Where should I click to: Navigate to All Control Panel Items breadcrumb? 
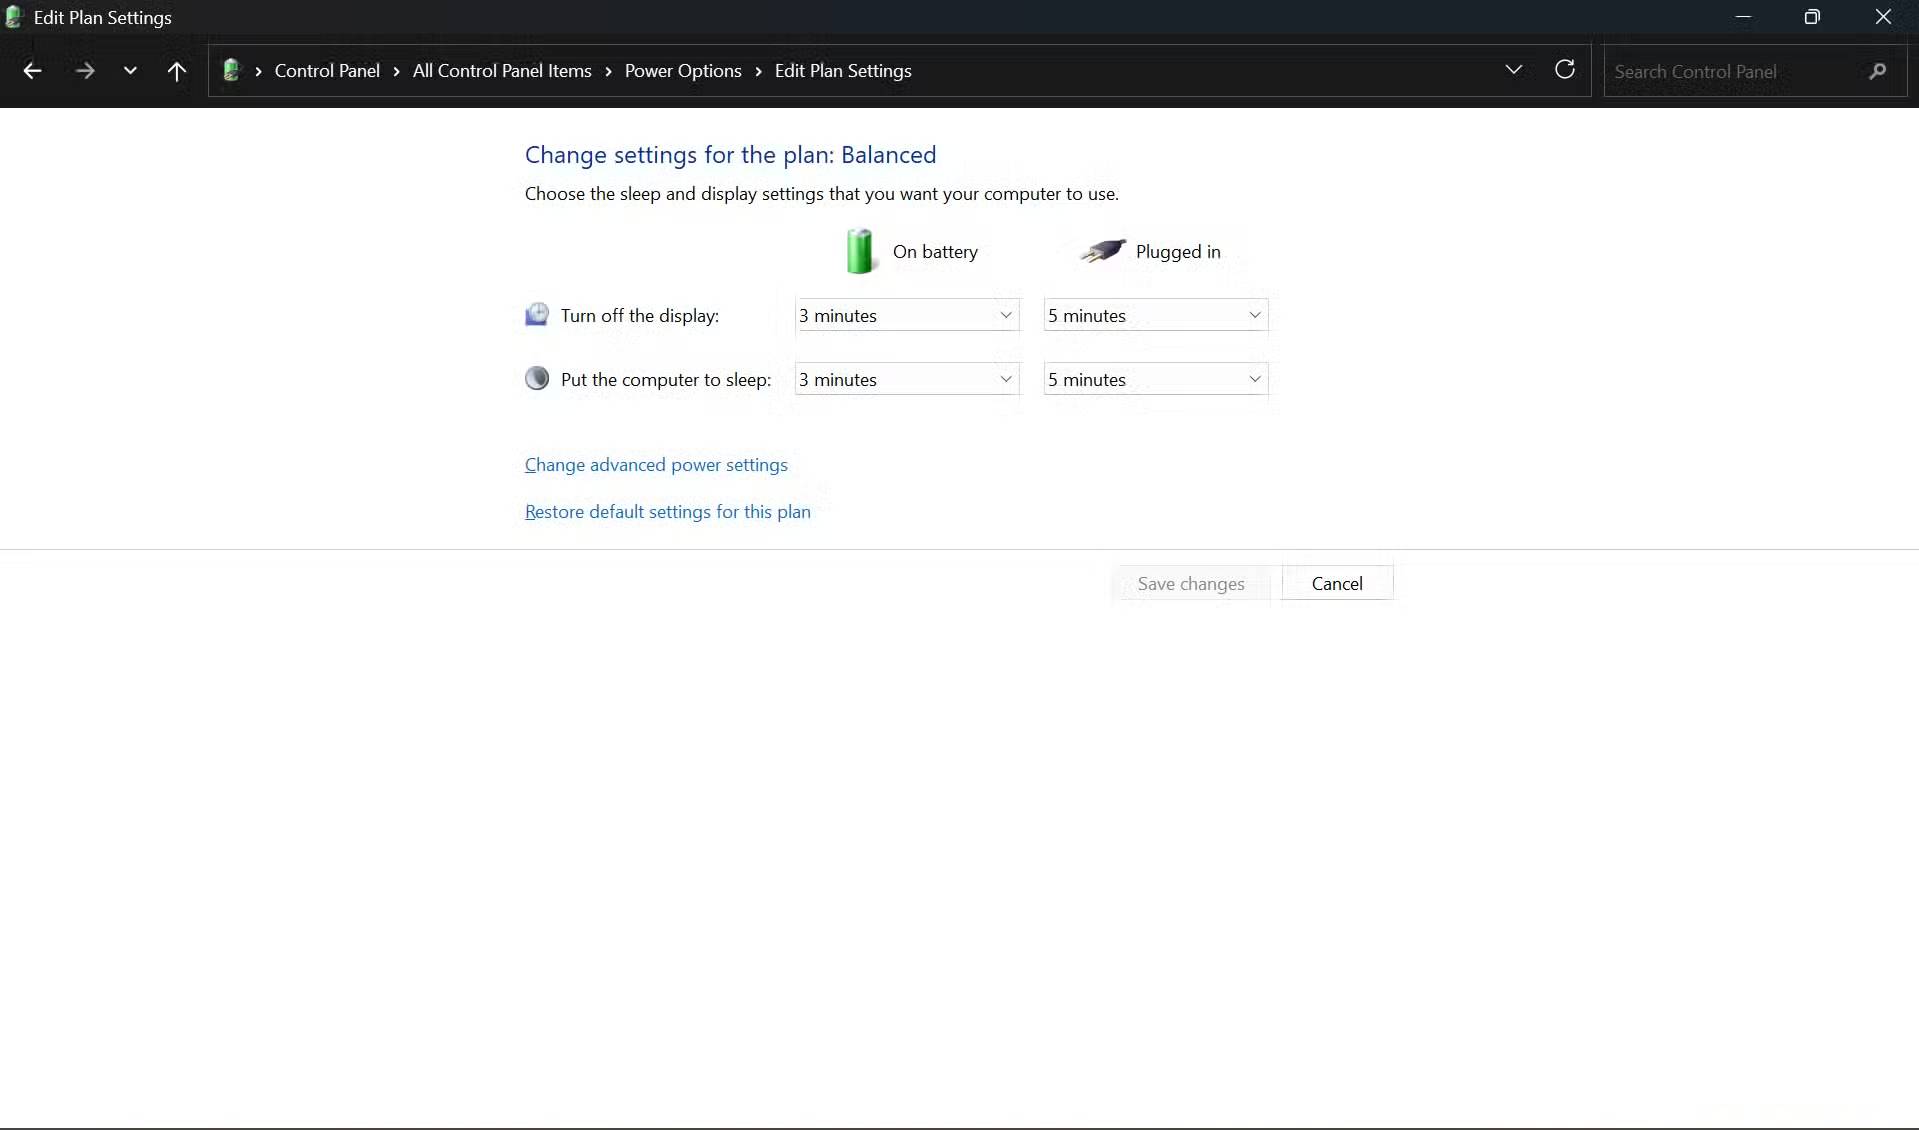(x=502, y=70)
